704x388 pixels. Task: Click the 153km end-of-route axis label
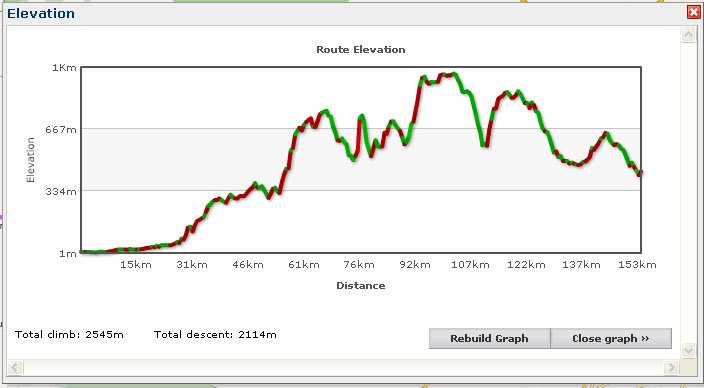637,265
